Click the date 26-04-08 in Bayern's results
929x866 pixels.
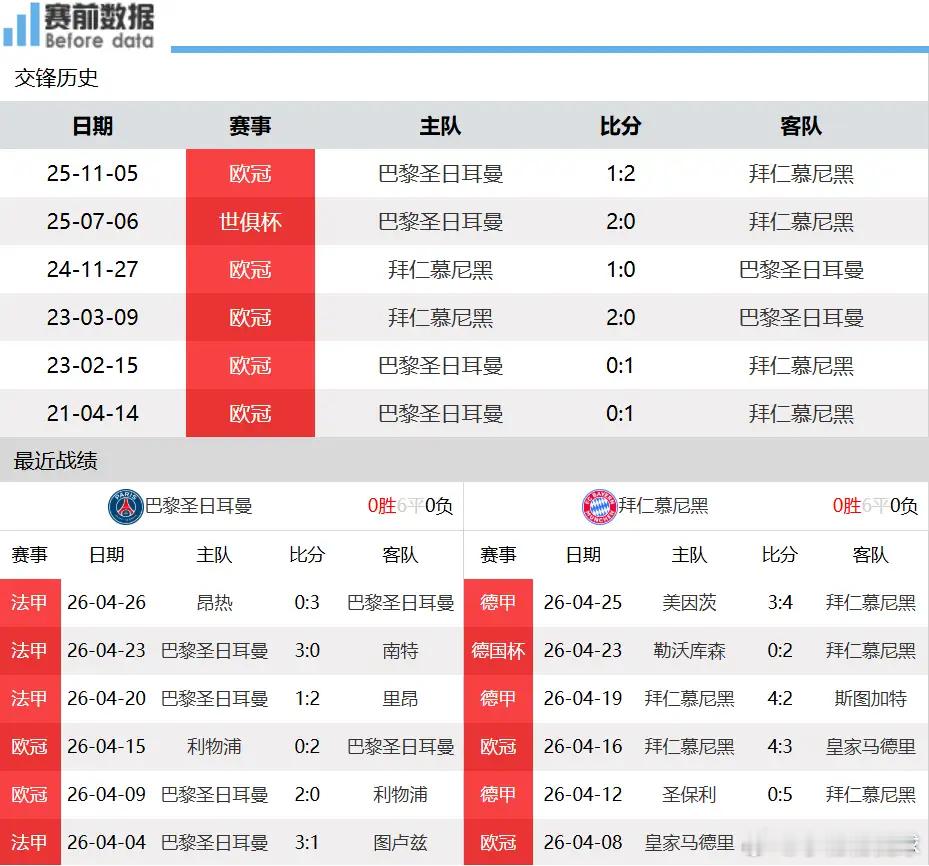585,842
